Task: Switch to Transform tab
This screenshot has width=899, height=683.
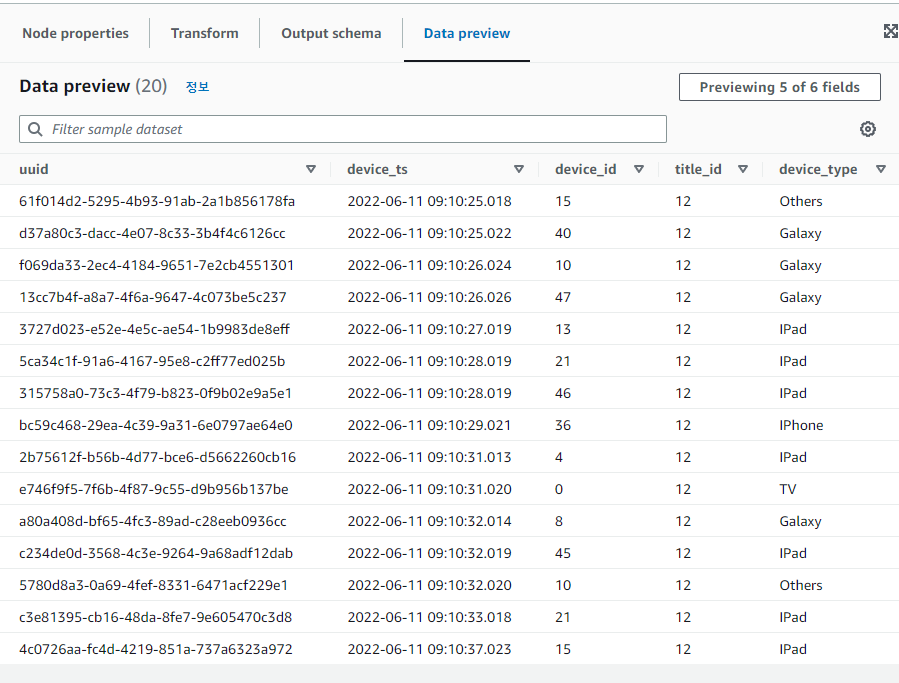Action: tap(205, 33)
